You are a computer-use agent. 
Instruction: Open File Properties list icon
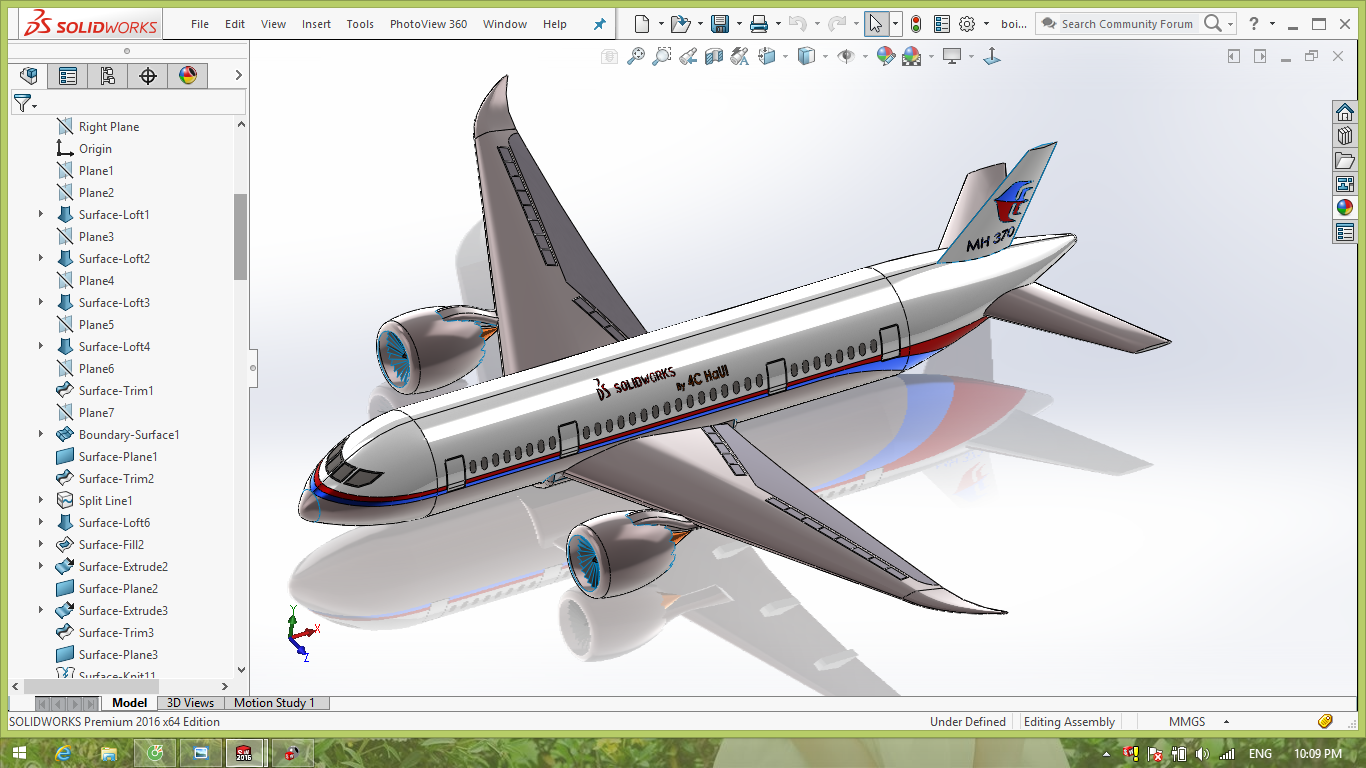(942, 24)
